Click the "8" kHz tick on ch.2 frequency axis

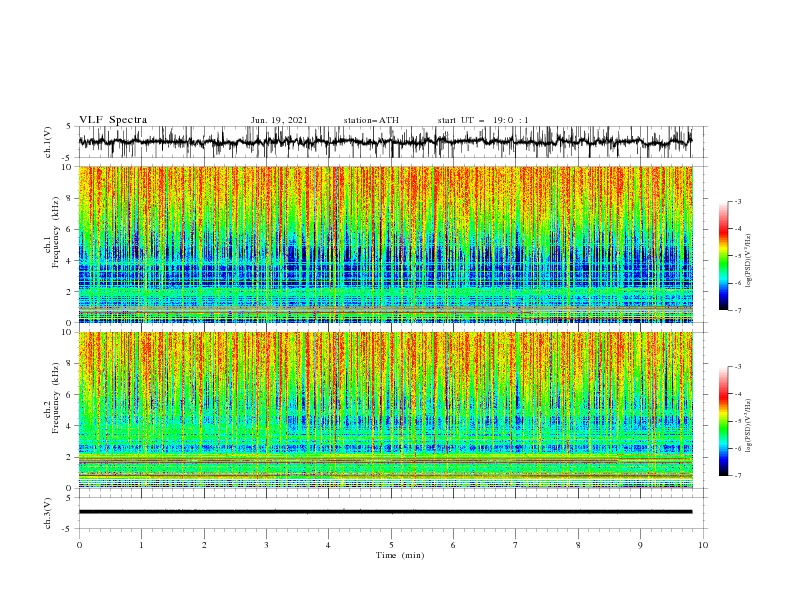pyautogui.click(x=70, y=364)
